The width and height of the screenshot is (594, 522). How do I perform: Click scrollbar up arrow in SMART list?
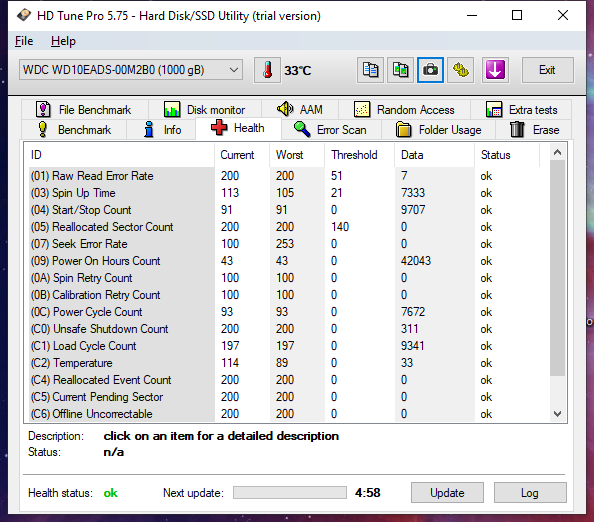(557, 152)
